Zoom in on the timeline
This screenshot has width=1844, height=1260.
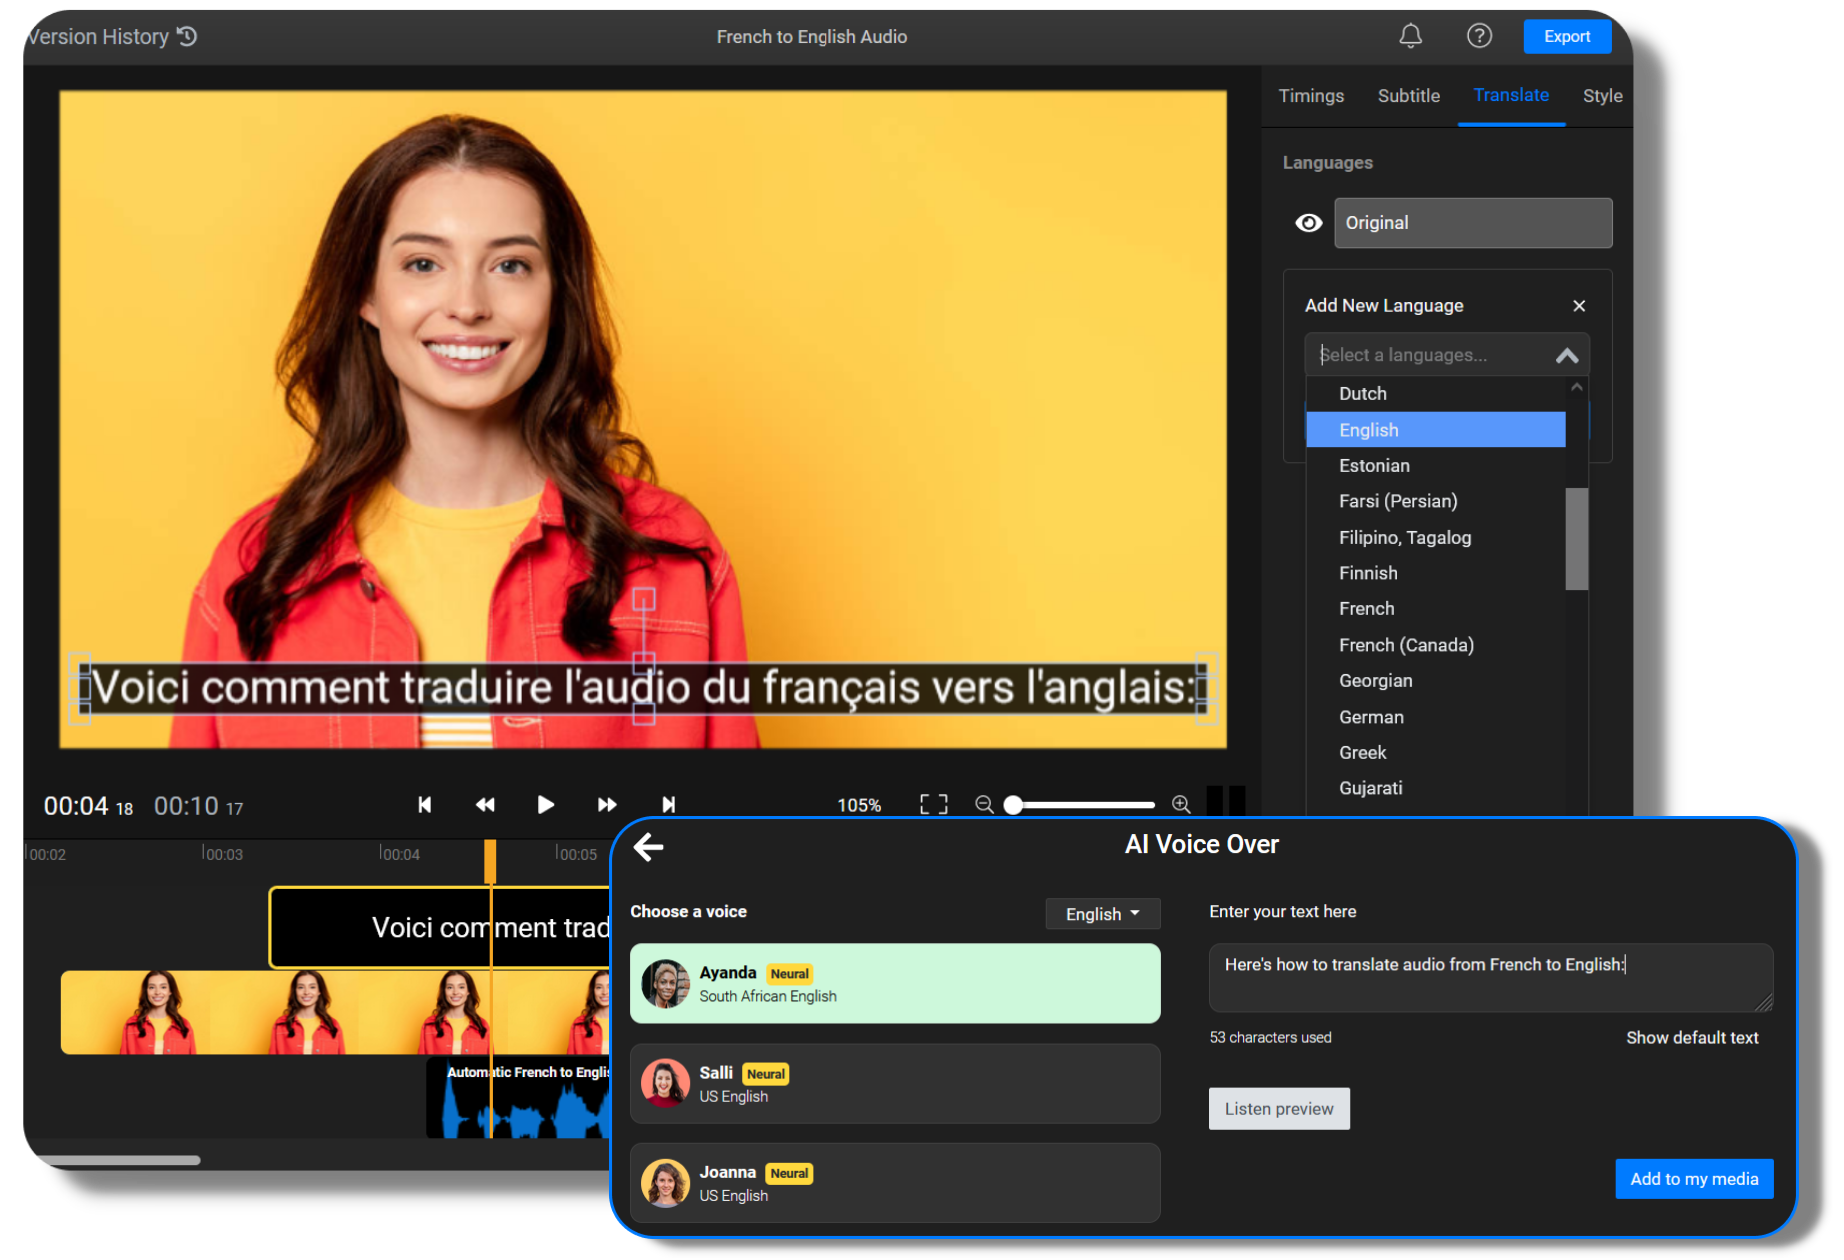coord(1181,804)
